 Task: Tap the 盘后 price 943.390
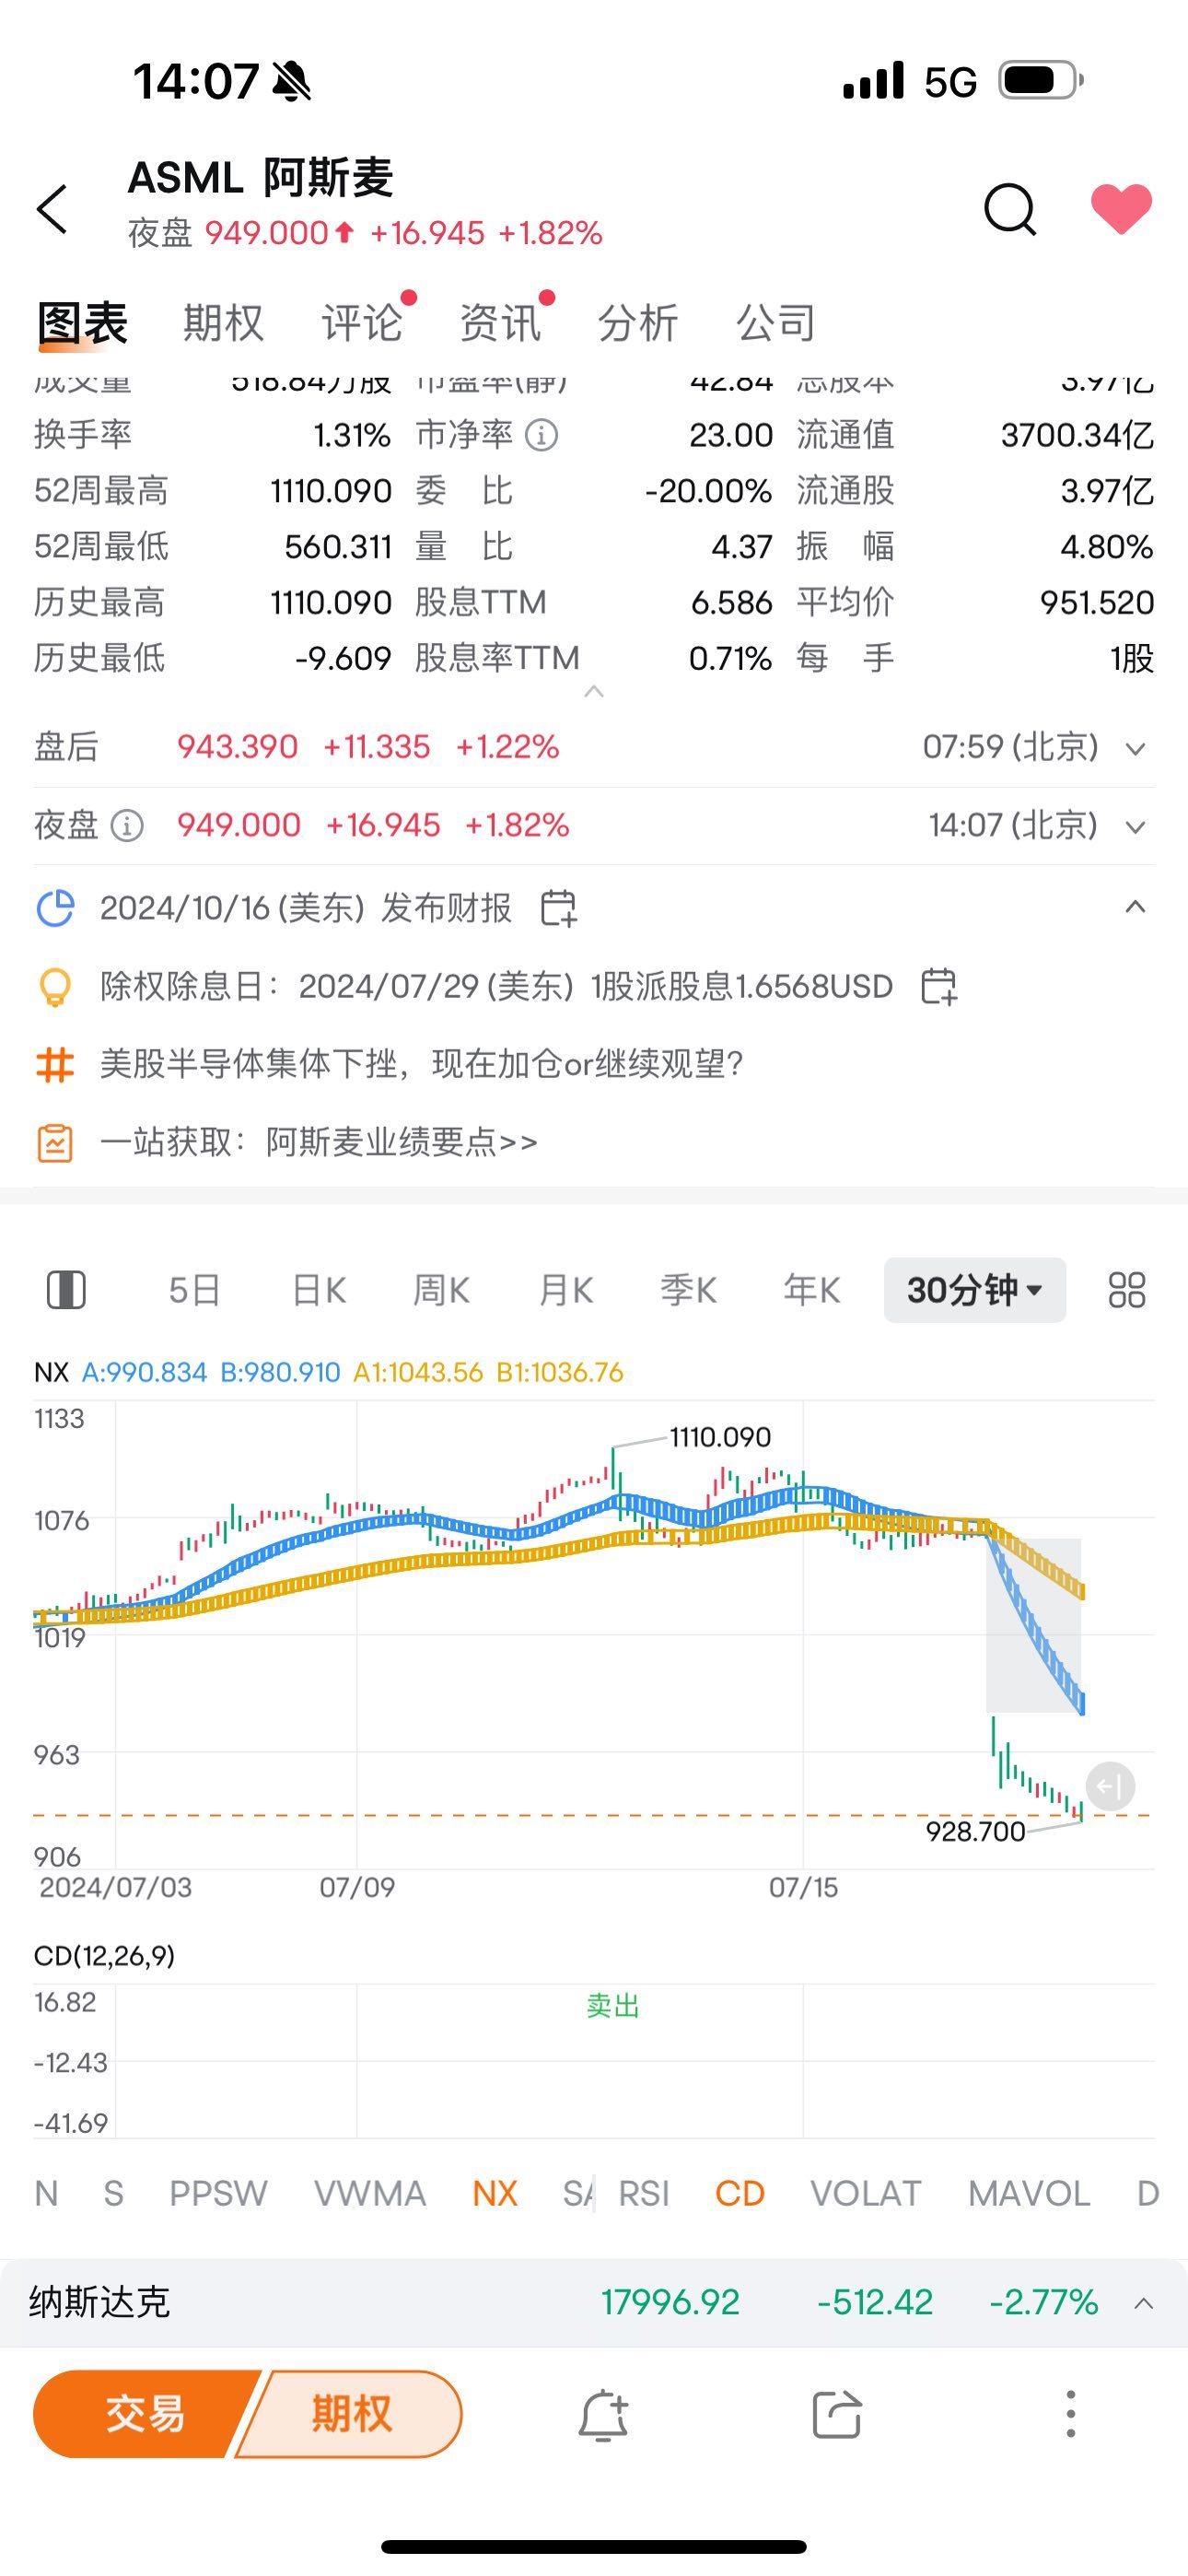tap(238, 747)
